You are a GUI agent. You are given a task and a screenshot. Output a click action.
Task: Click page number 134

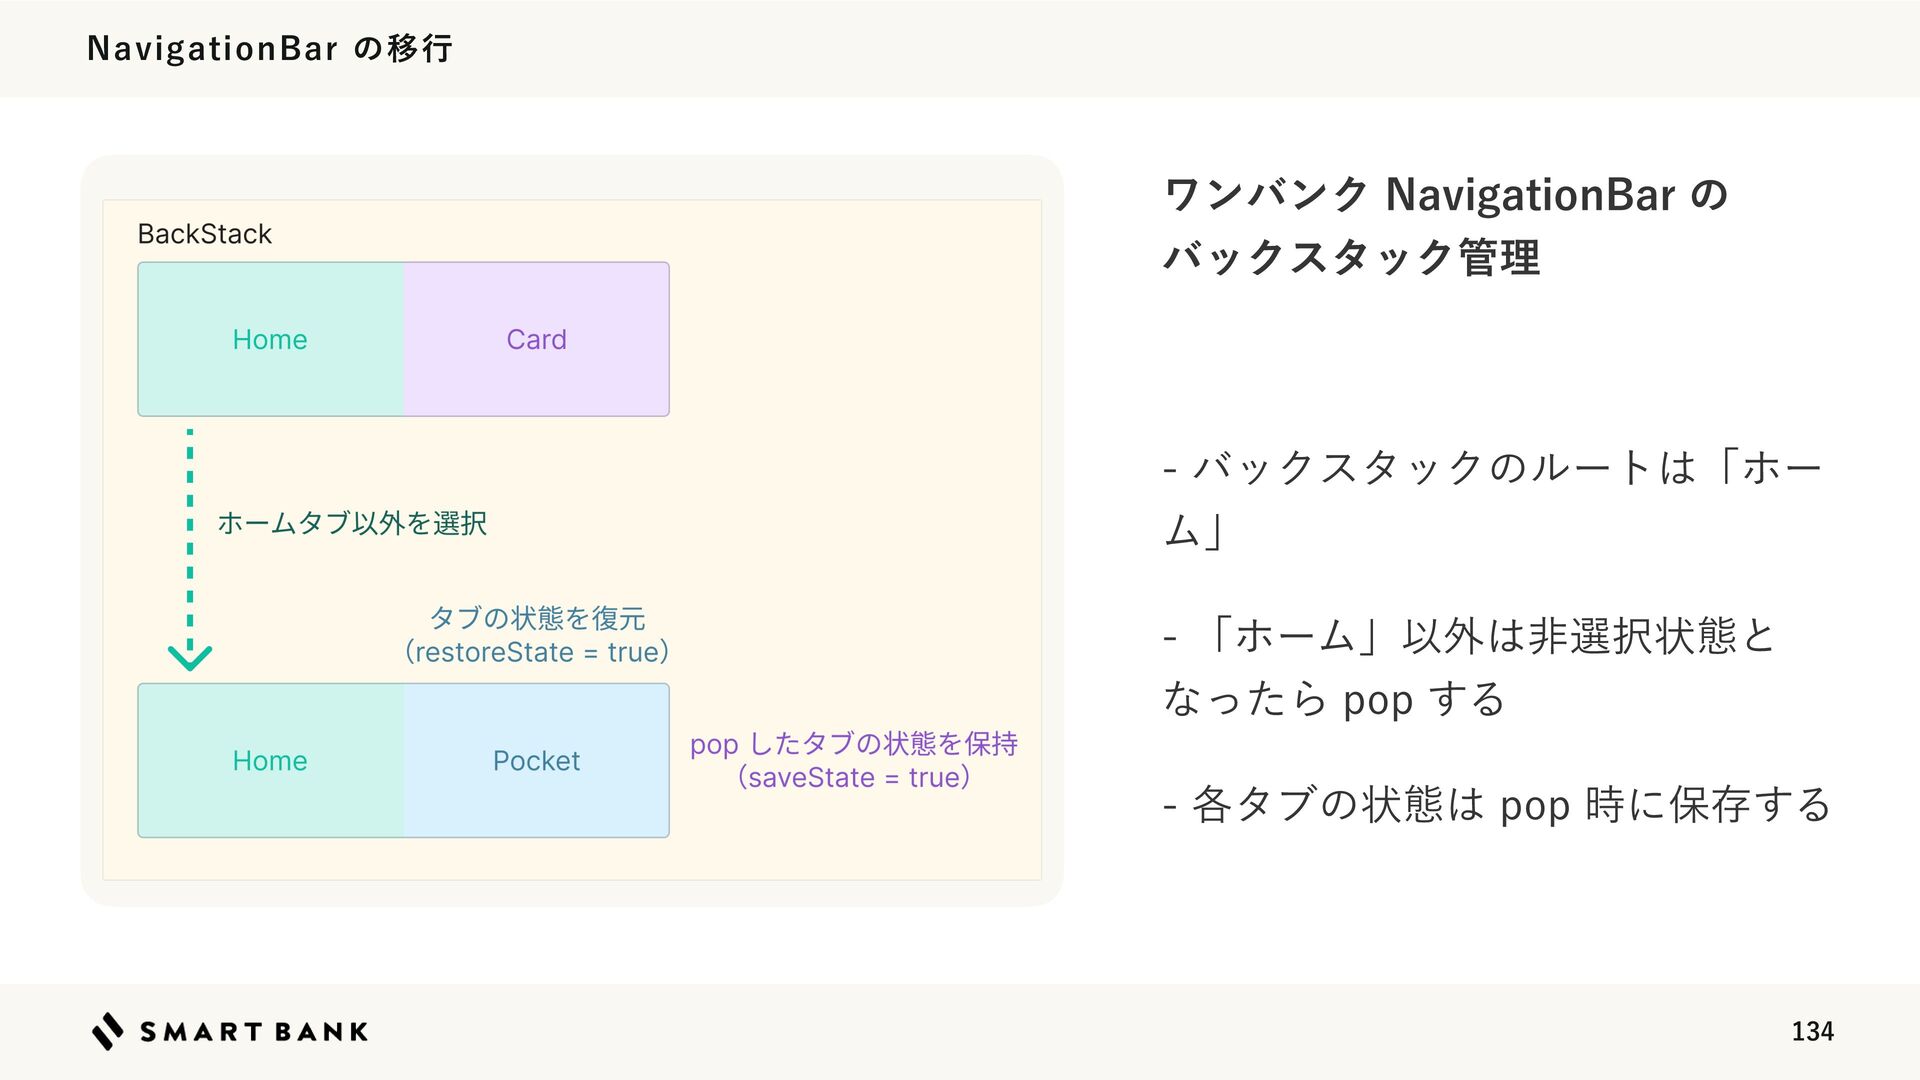click(x=1812, y=1031)
